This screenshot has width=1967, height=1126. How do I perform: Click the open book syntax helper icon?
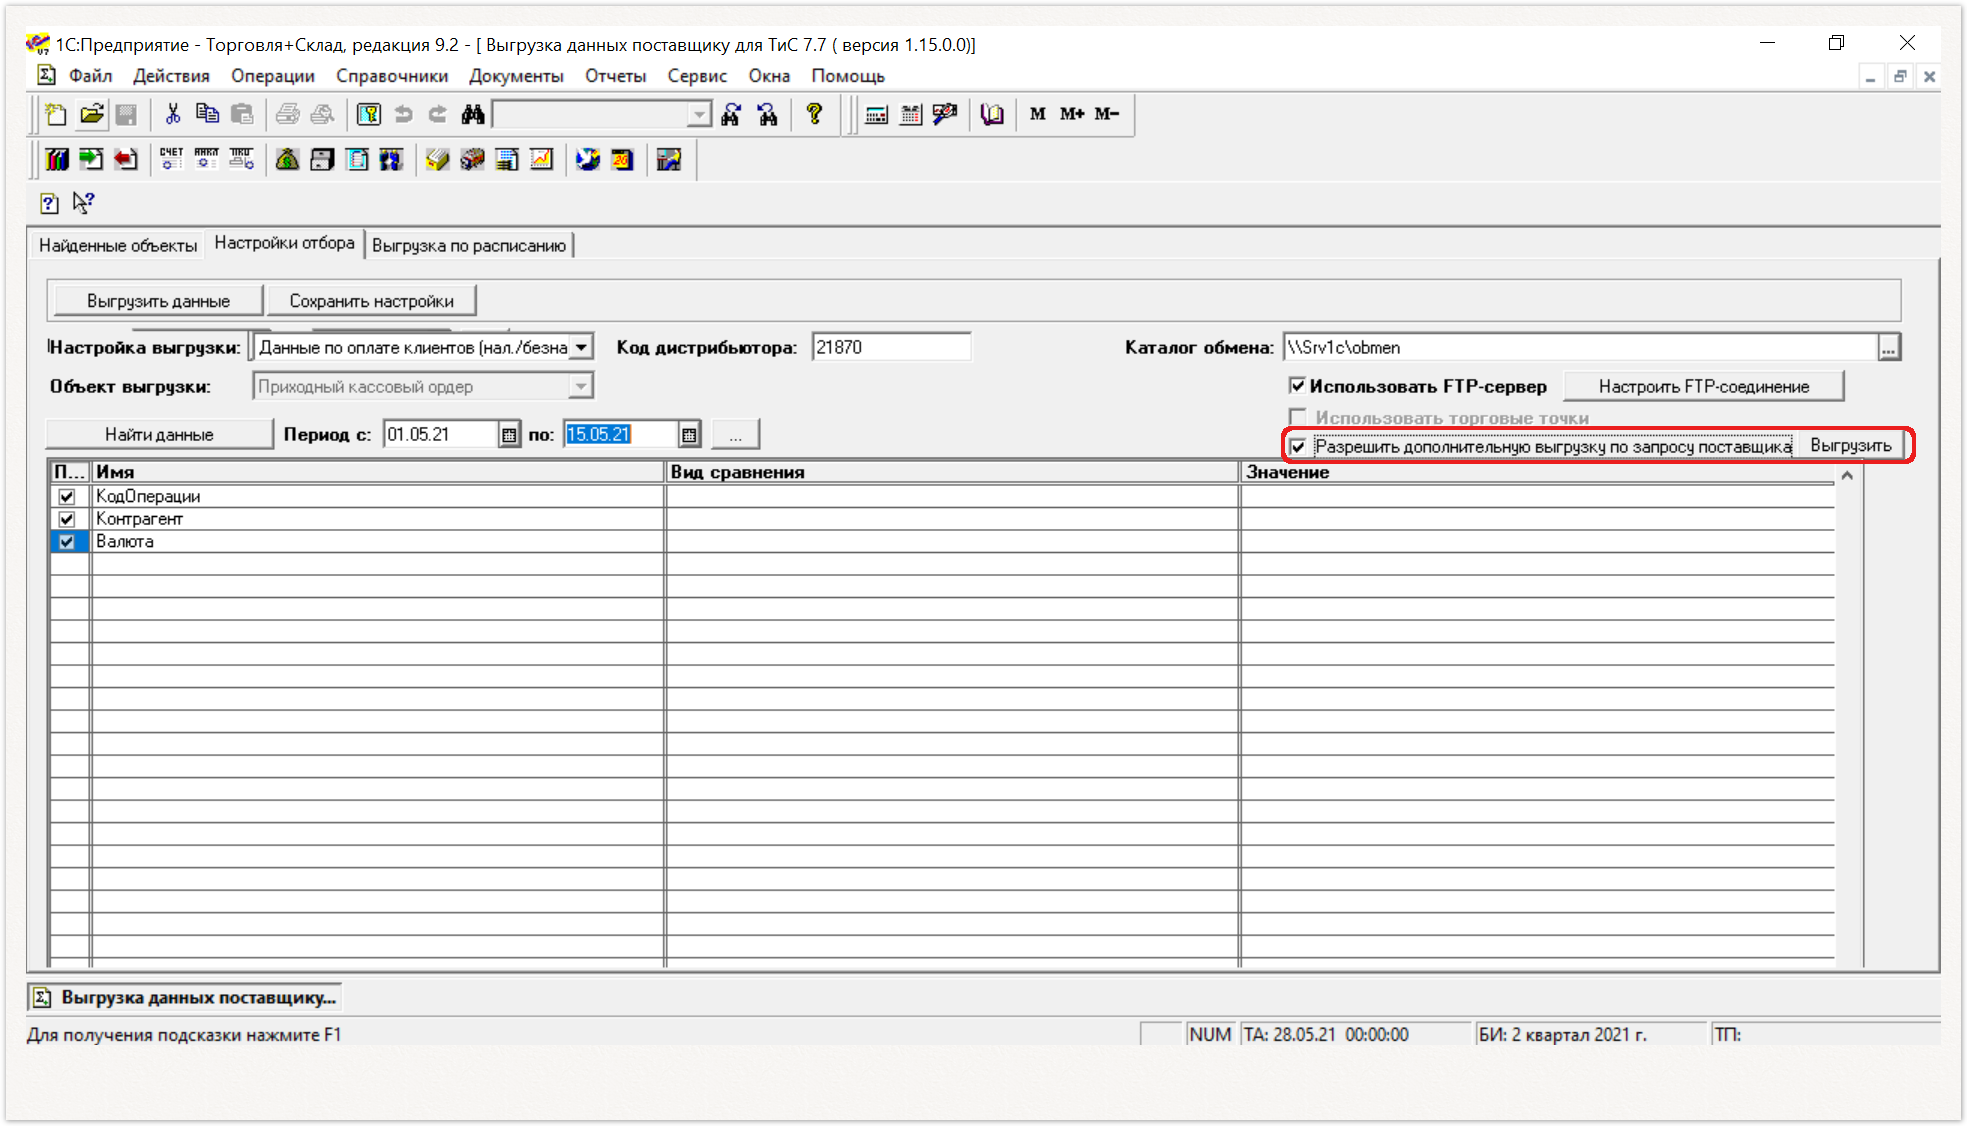coord(991,115)
